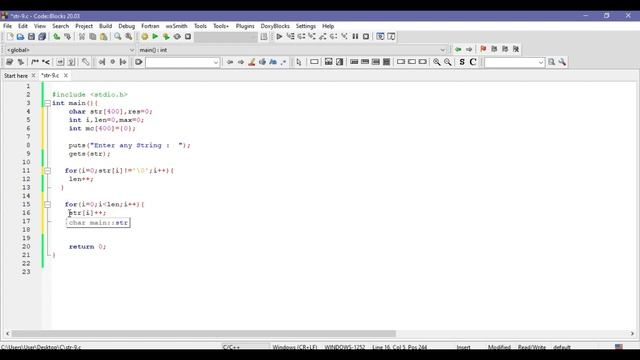Open the Help menu
Viewport: 640px width, 360px height.
(328, 26)
